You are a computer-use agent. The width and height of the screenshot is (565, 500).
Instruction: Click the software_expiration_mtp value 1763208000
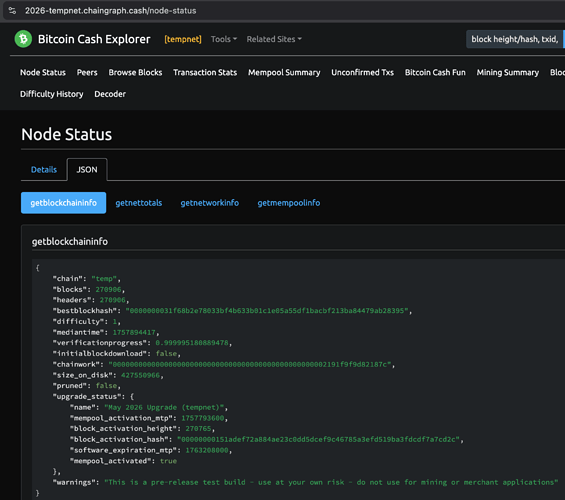[207, 450]
